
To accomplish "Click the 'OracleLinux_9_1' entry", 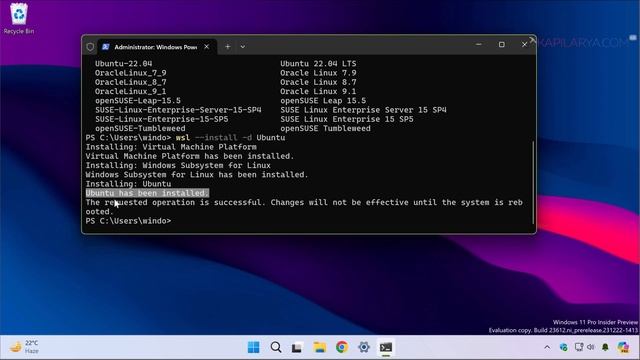I will click(131, 91).
